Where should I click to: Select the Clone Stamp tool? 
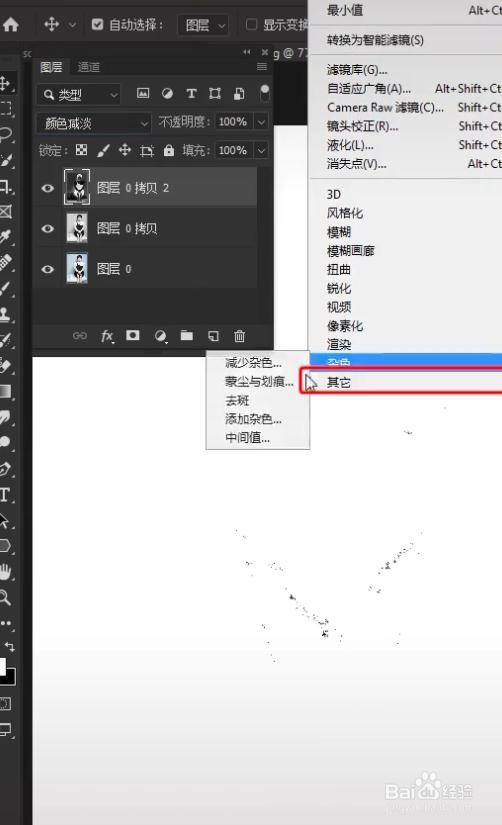pos(5,314)
